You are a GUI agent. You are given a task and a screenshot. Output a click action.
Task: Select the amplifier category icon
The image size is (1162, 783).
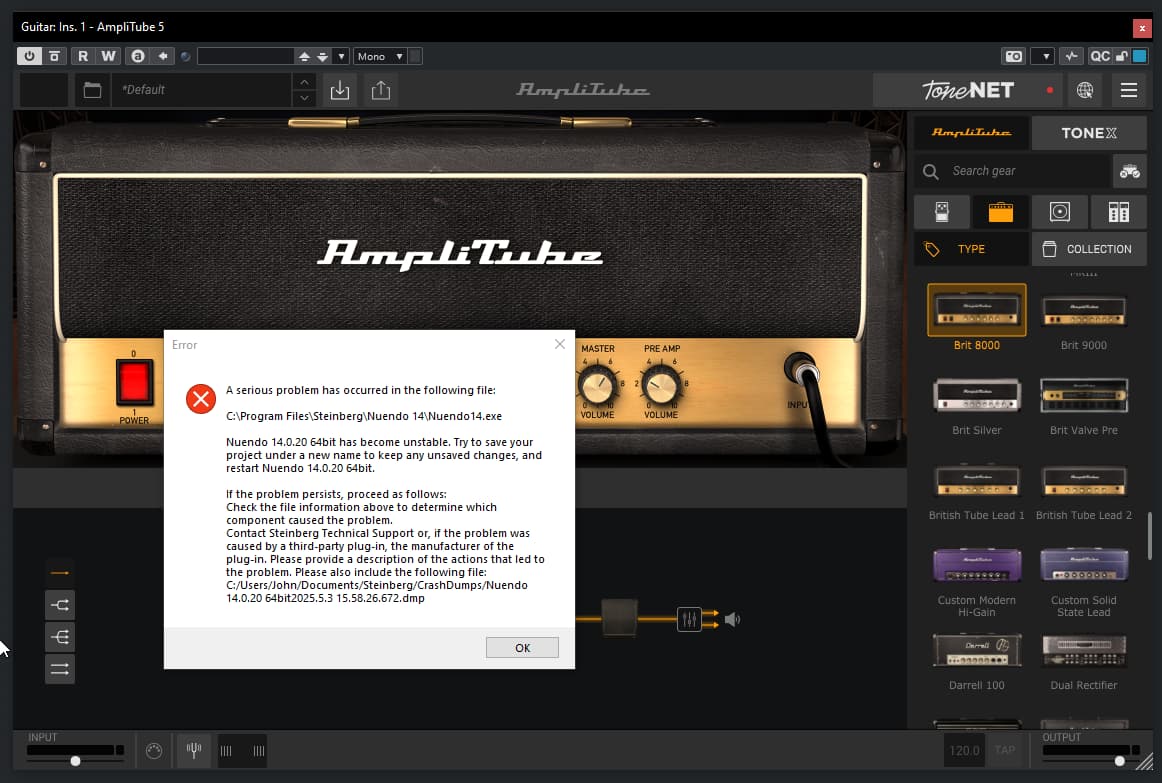coord(1000,212)
